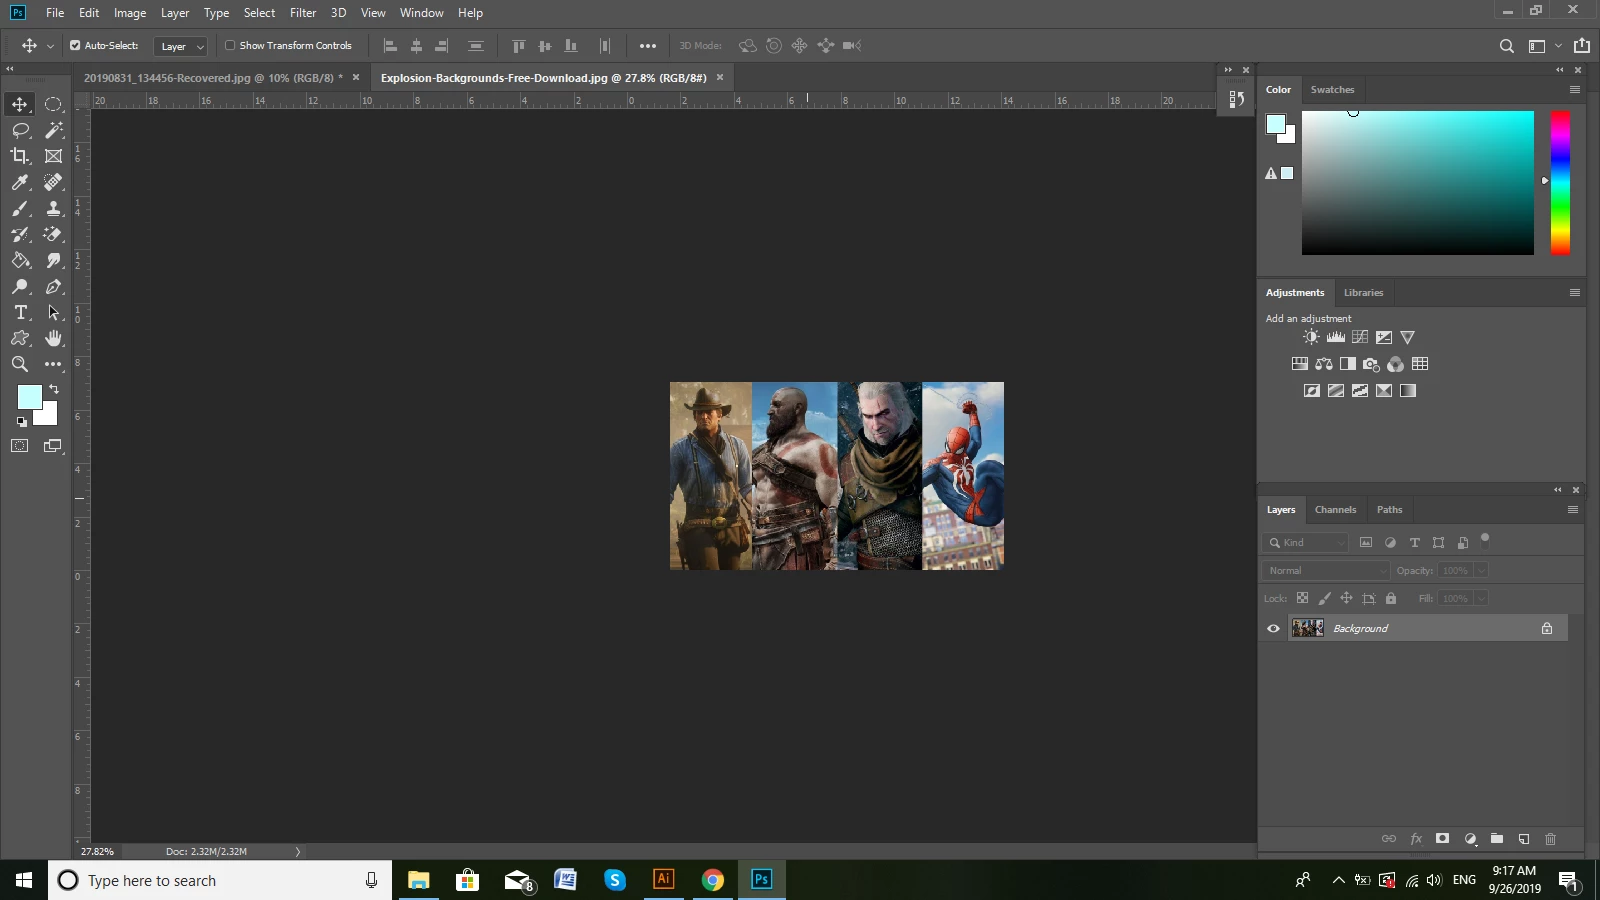Open the Layers panel options menu
The width and height of the screenshot is (1600, 900).
pos(1572,509)
